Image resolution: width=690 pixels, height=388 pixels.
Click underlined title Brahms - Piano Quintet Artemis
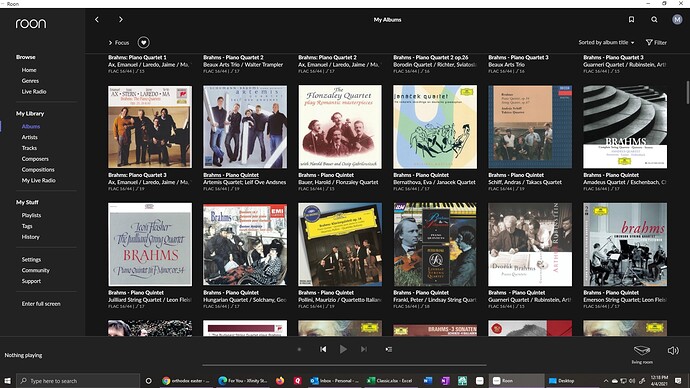[x=231, y=175]
